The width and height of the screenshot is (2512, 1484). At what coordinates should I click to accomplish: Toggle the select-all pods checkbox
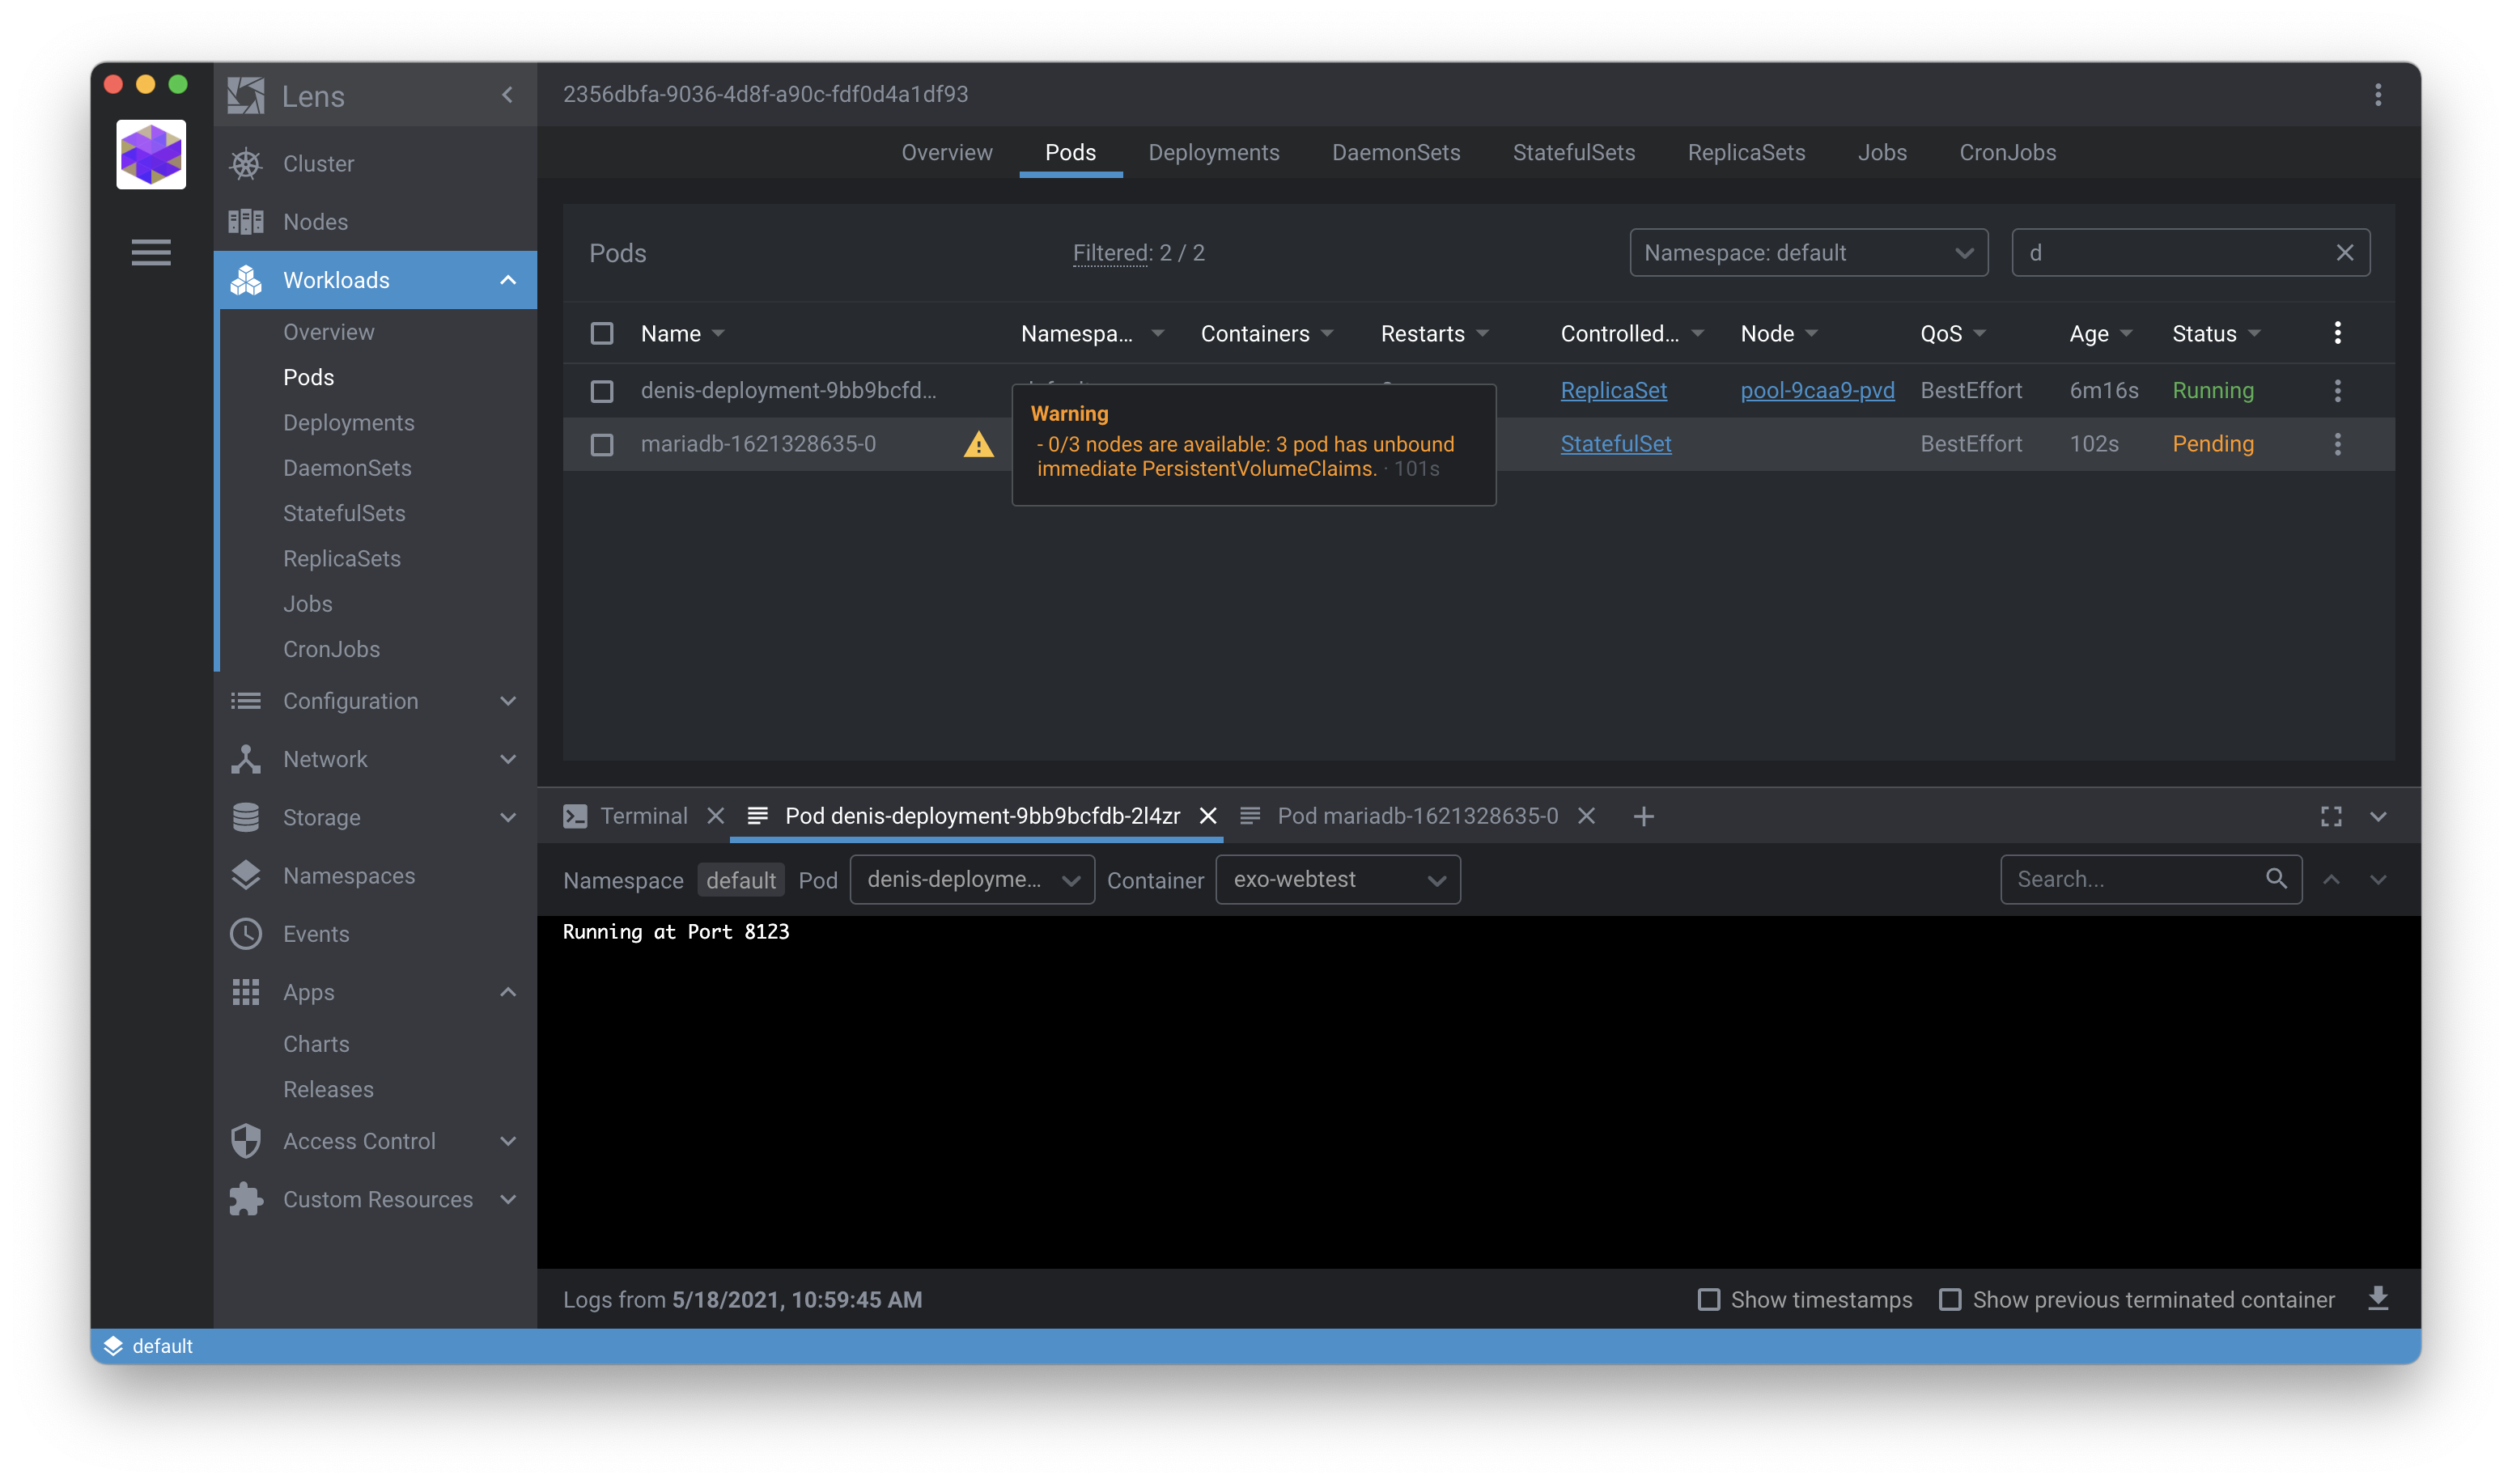pos(602,333)
